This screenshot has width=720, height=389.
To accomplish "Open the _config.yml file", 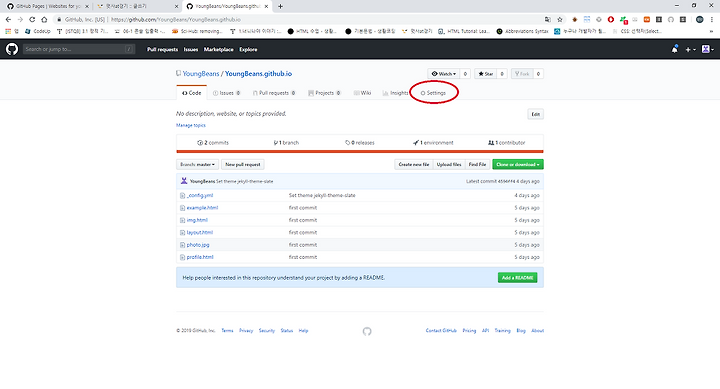I will (200, 196).
